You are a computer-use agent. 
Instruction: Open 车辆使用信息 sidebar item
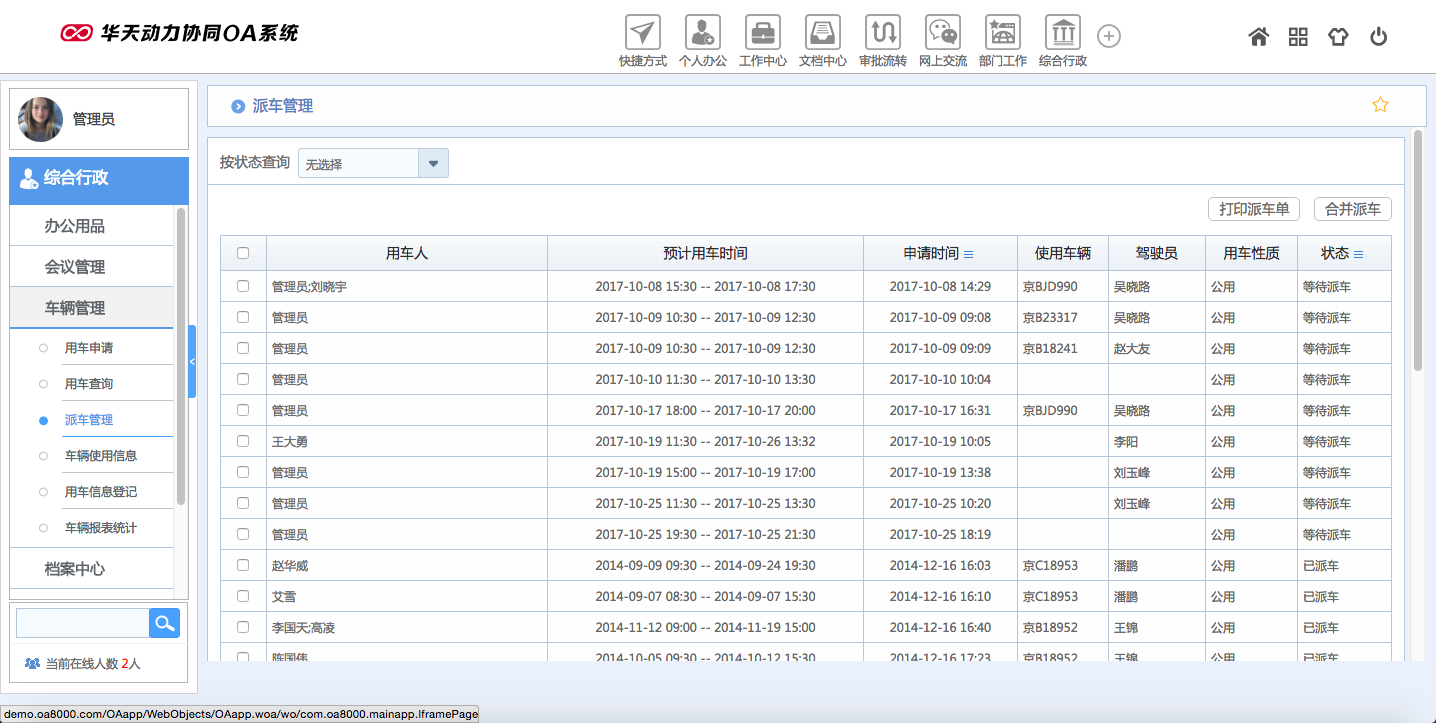pos(101,456)
